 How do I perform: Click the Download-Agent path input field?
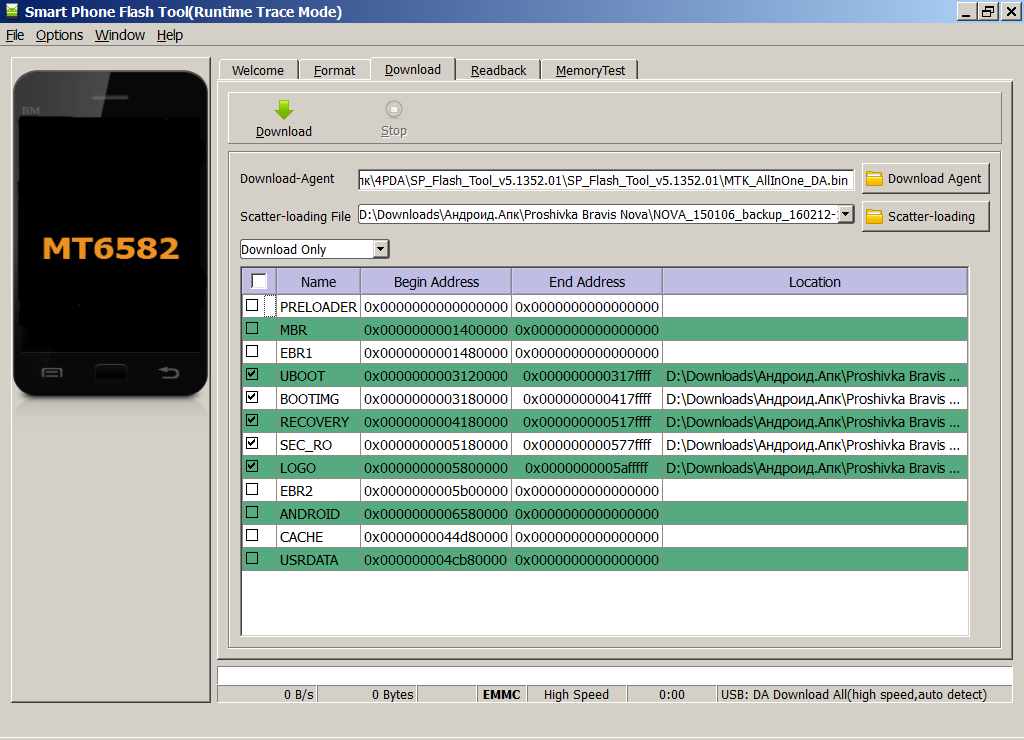tap(606, 180)
